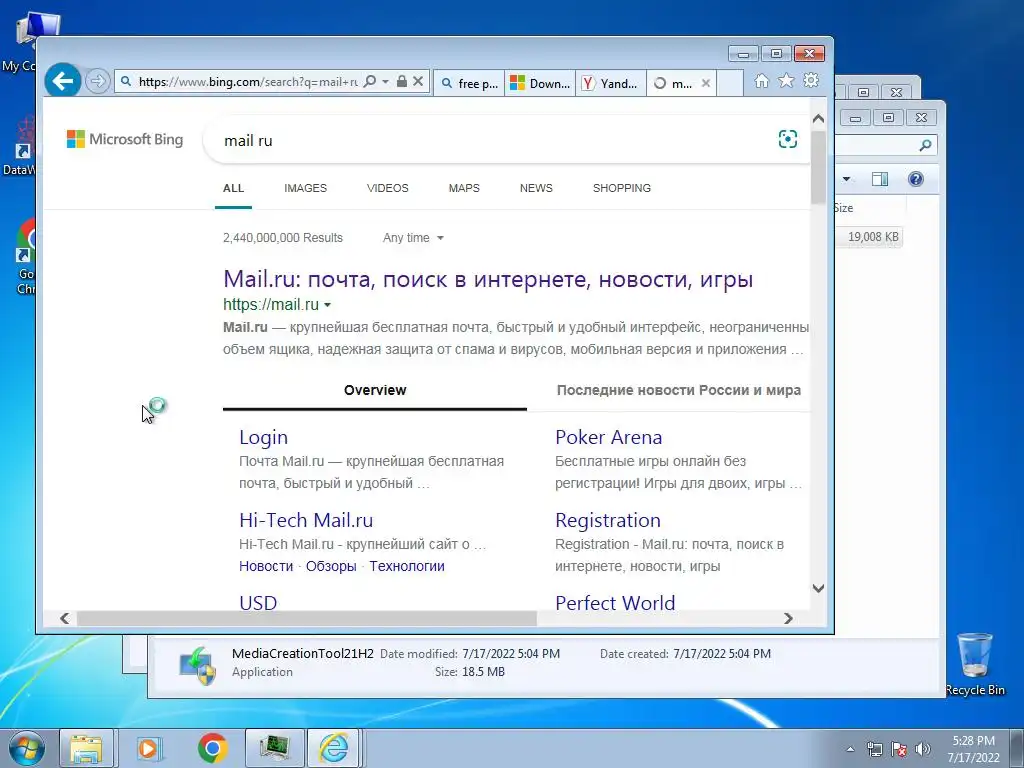Switch to IMAGES results
This screenshot has height=768, width=1024.
(305, 188)
